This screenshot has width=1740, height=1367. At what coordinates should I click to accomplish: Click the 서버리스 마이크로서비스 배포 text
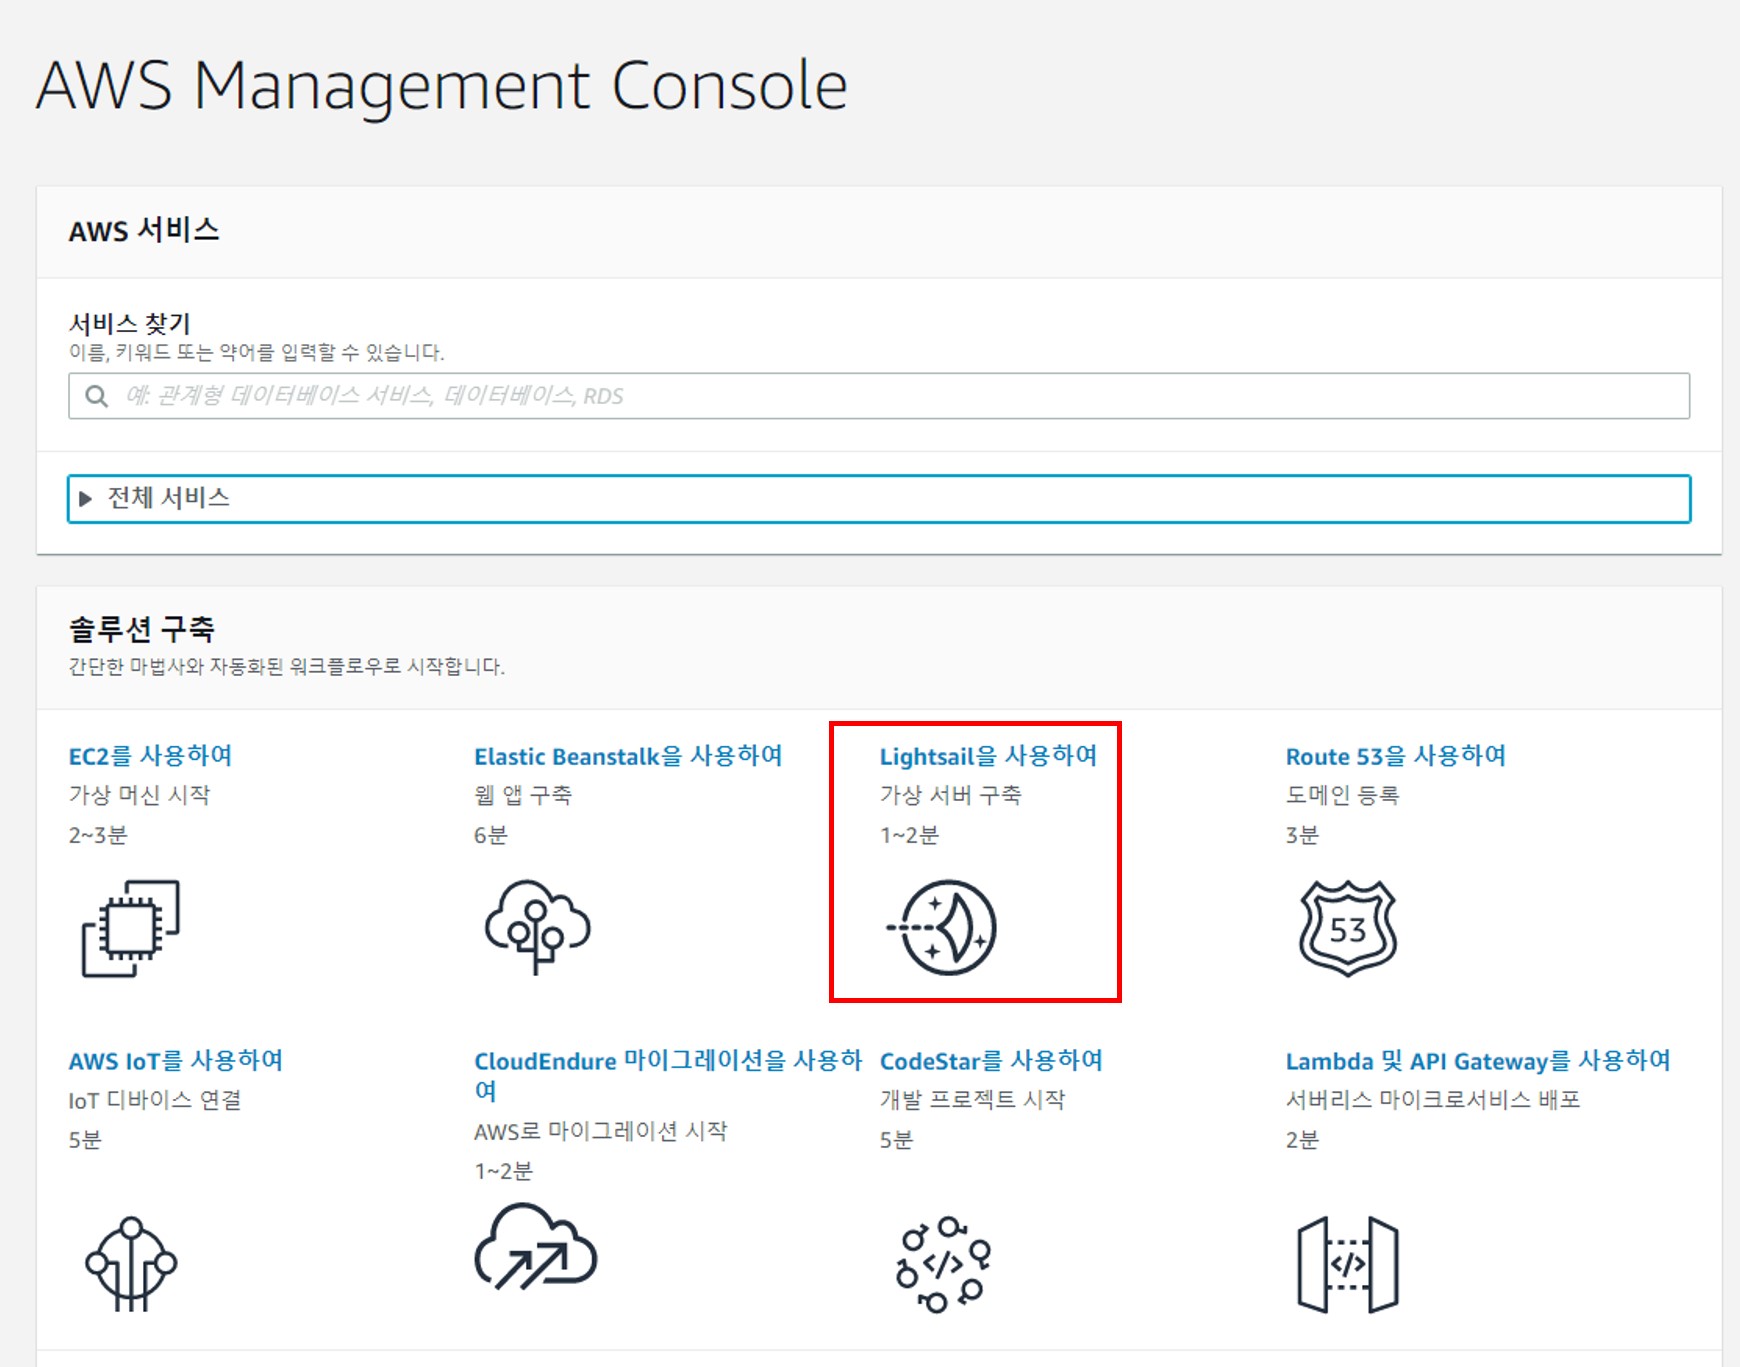tap(1433, 1100)
